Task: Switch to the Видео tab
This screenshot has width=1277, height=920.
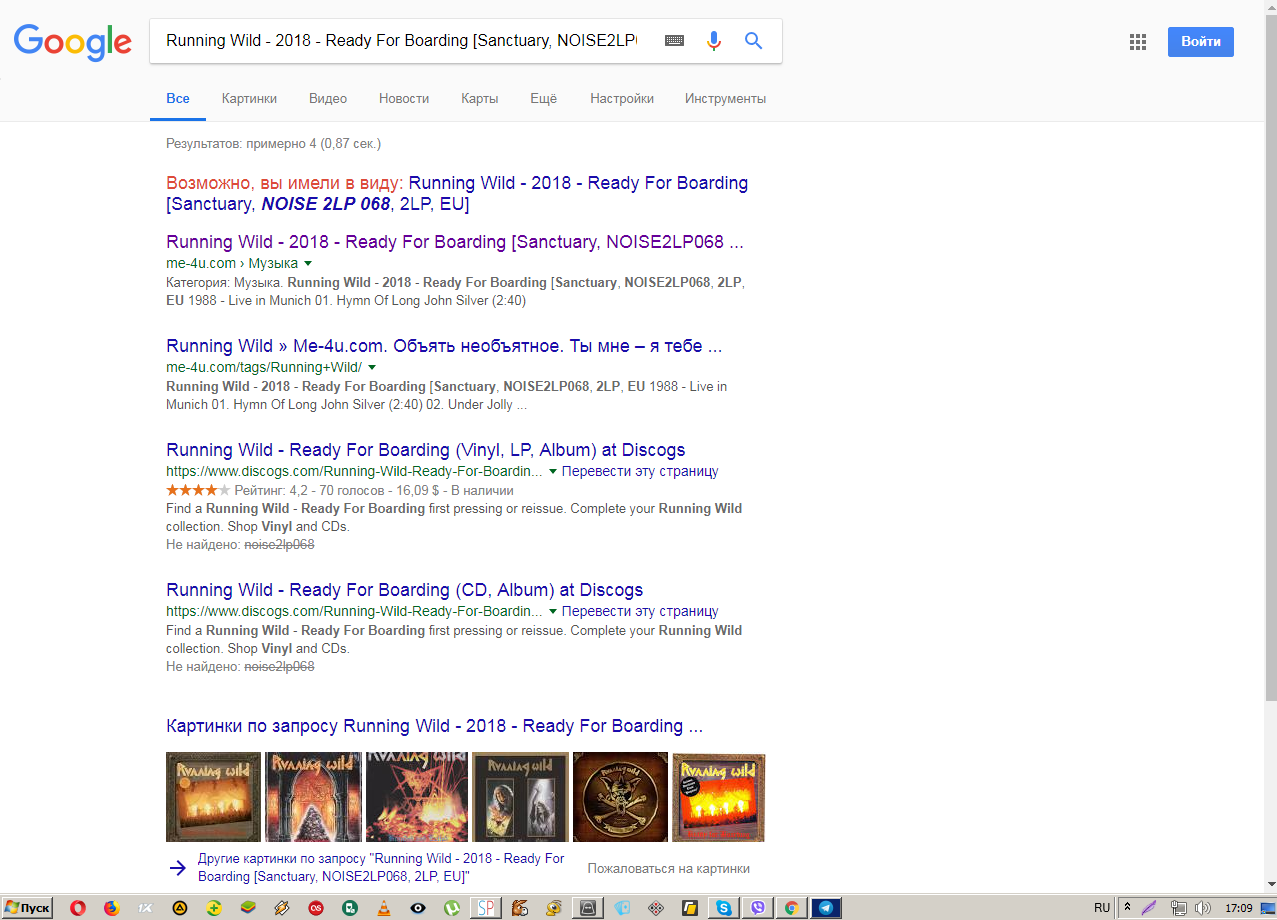Action: click(328, 98)
